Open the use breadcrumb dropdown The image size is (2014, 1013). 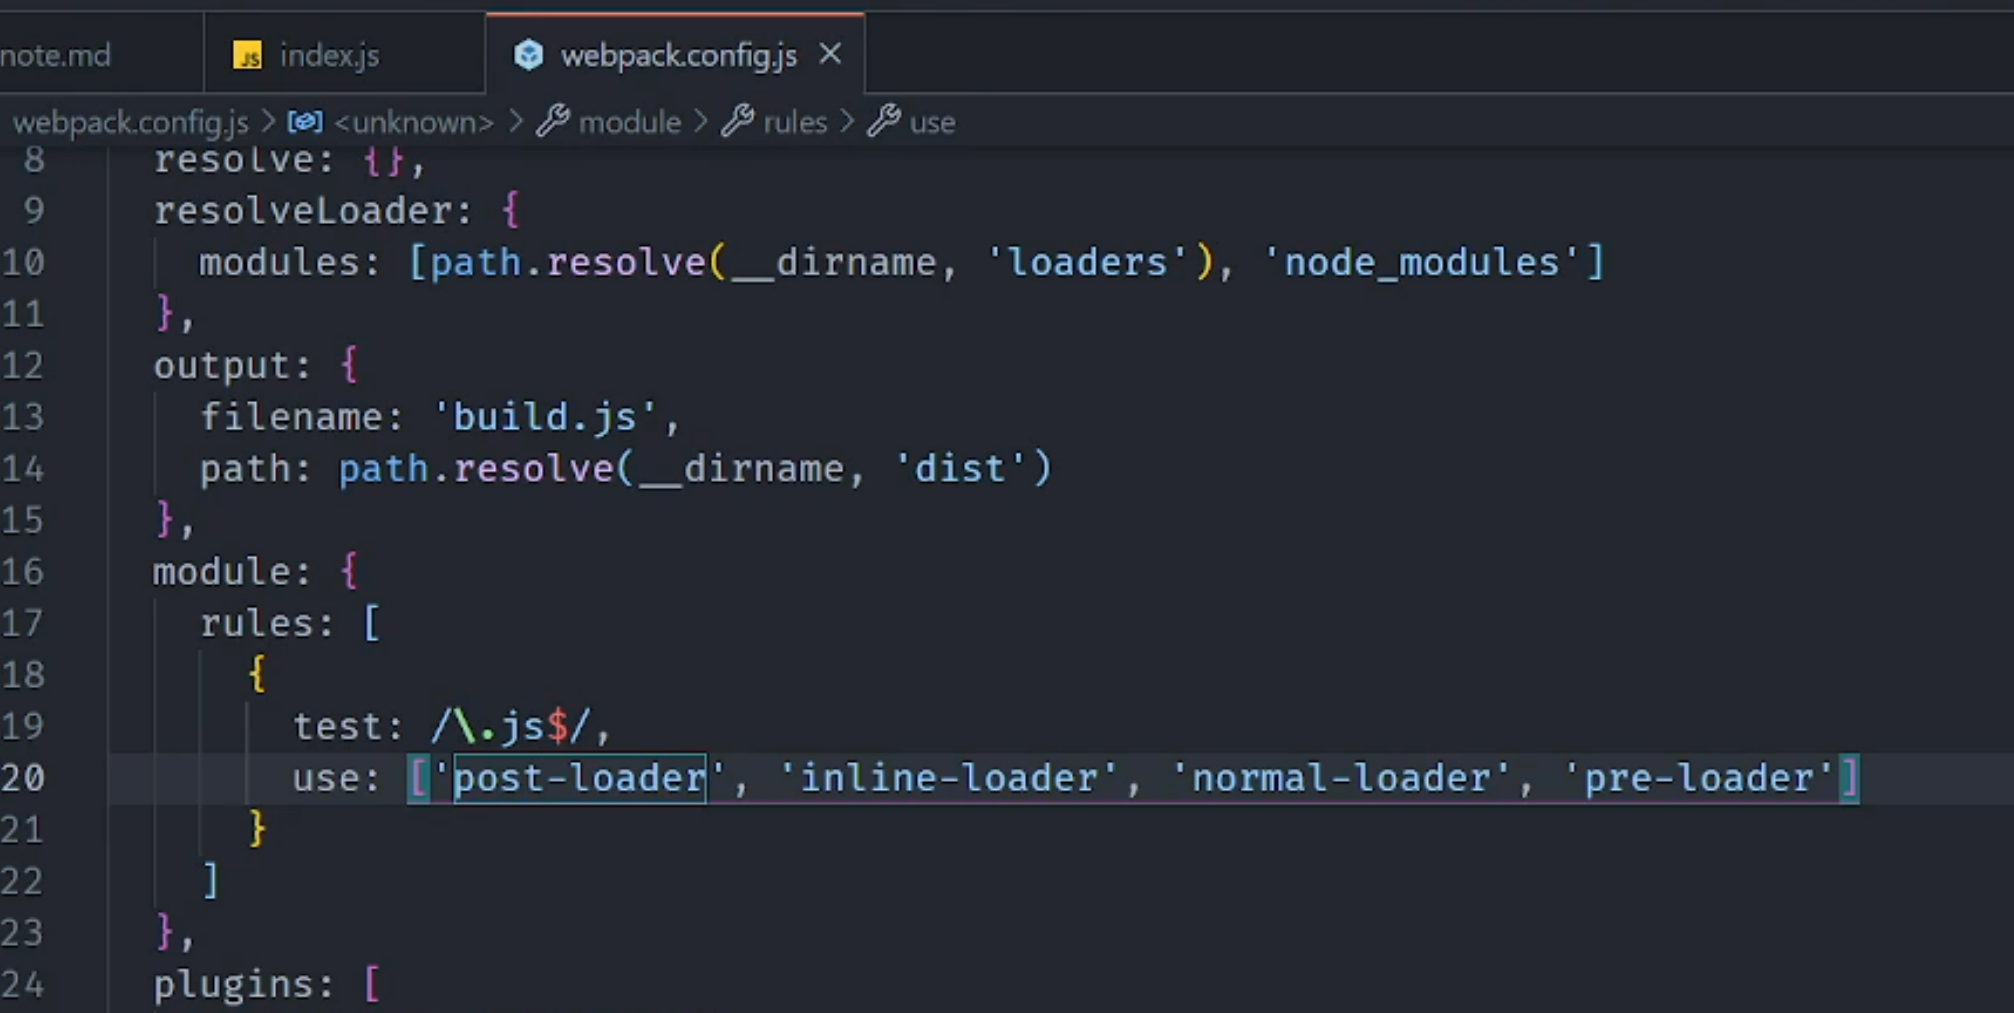932,122
